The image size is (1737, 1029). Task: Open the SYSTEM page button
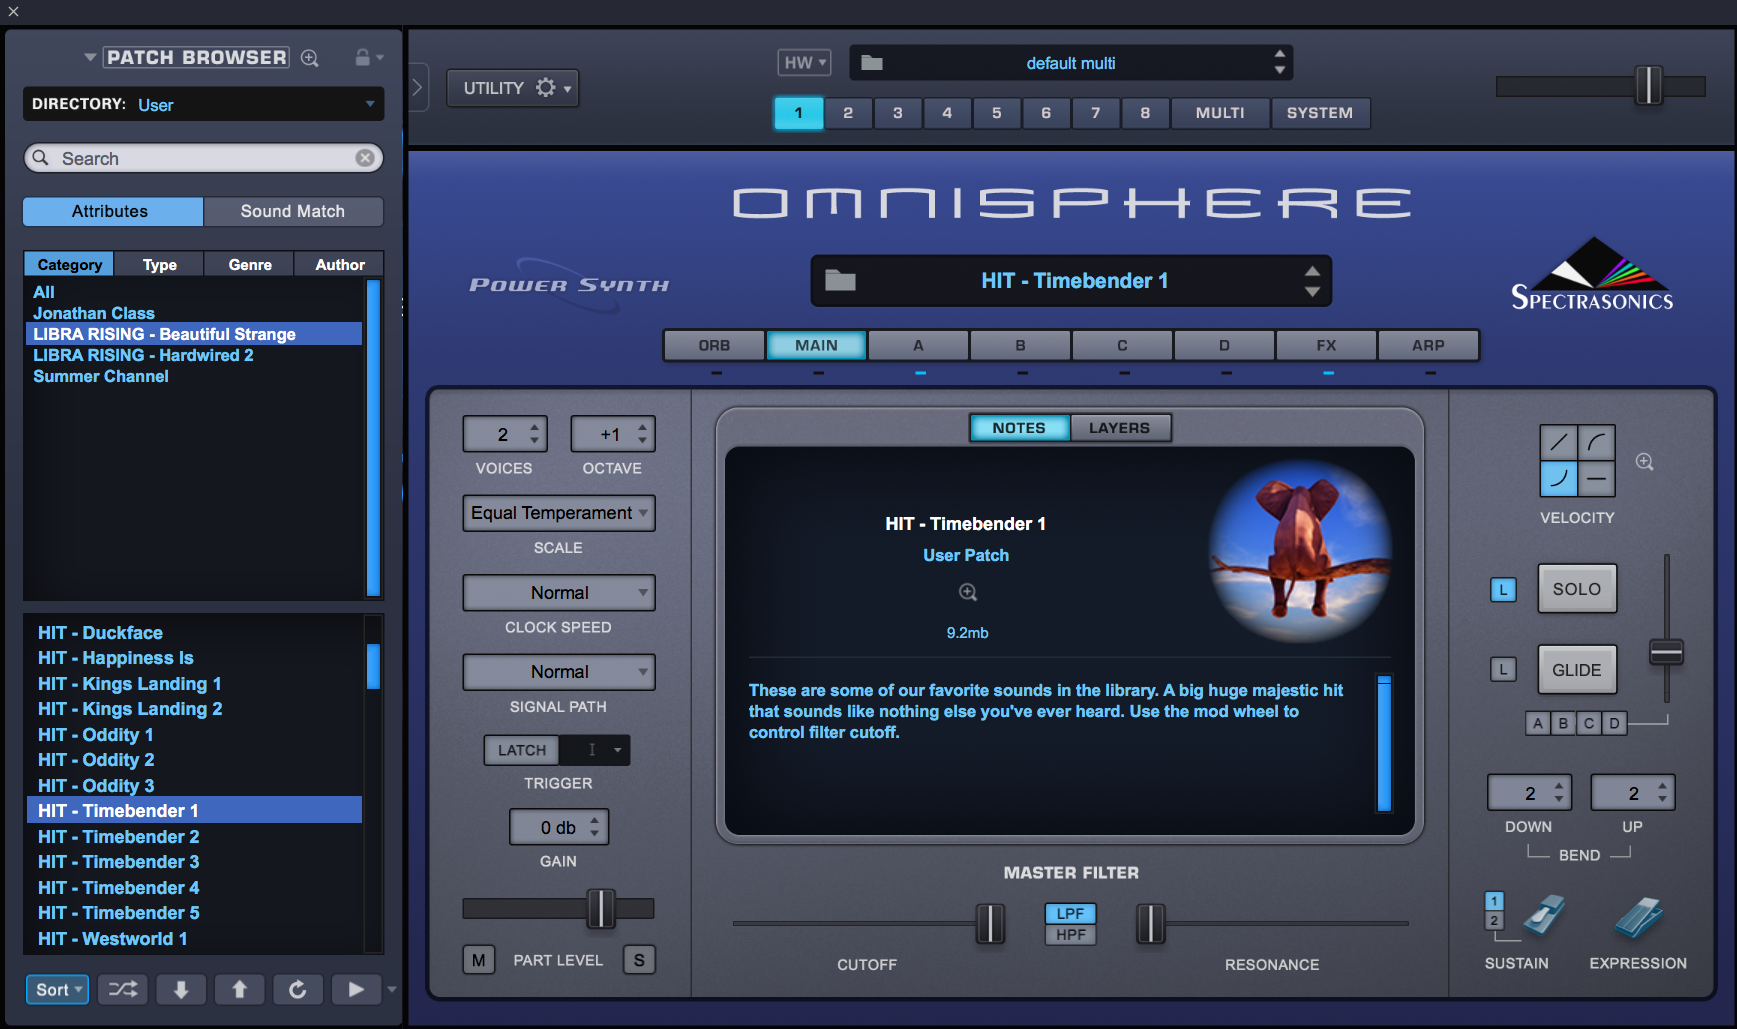pos(1320,113)
